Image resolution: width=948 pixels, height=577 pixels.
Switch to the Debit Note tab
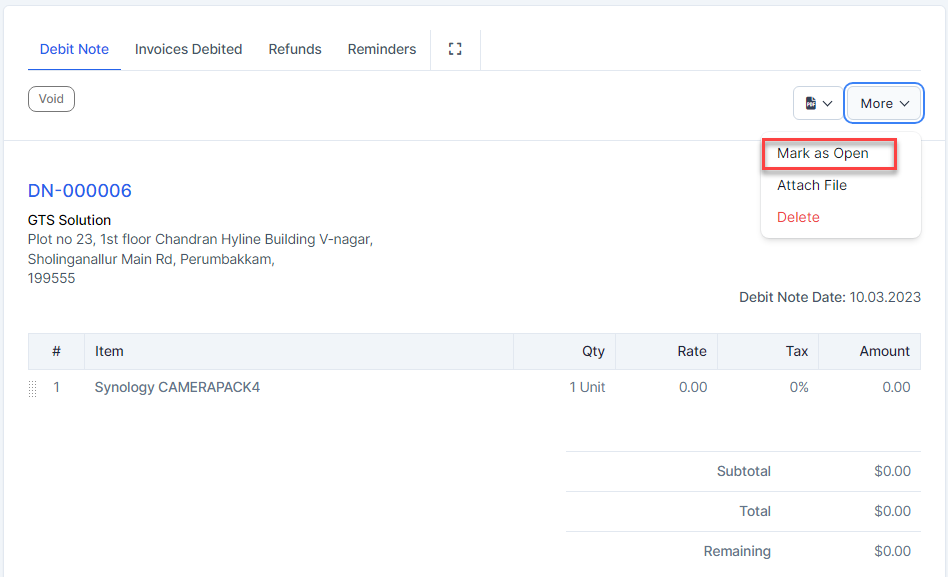(74, 49)
